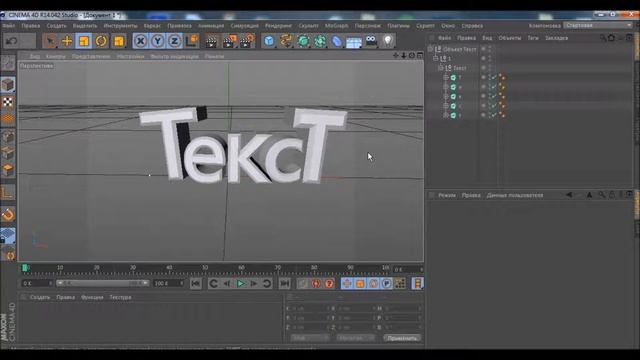Toggle the checkmark for second letter object

click(x=493, y=87)
